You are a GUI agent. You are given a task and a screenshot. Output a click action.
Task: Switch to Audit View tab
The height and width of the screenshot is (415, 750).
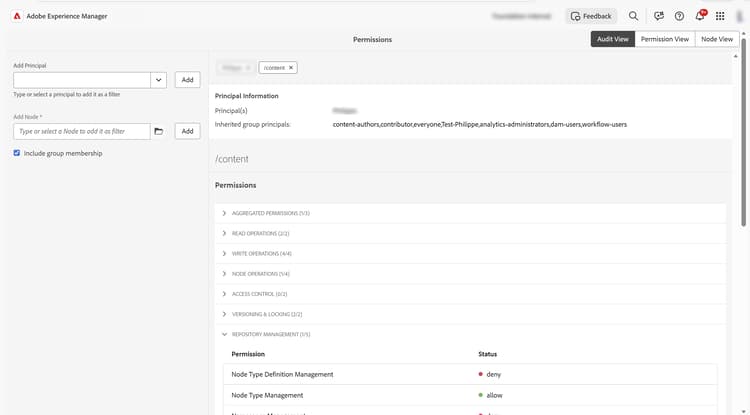coord(613,39)
